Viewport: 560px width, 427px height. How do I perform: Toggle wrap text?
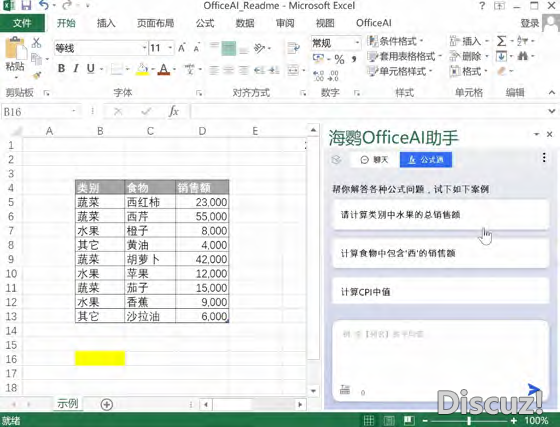click(293, 48)
